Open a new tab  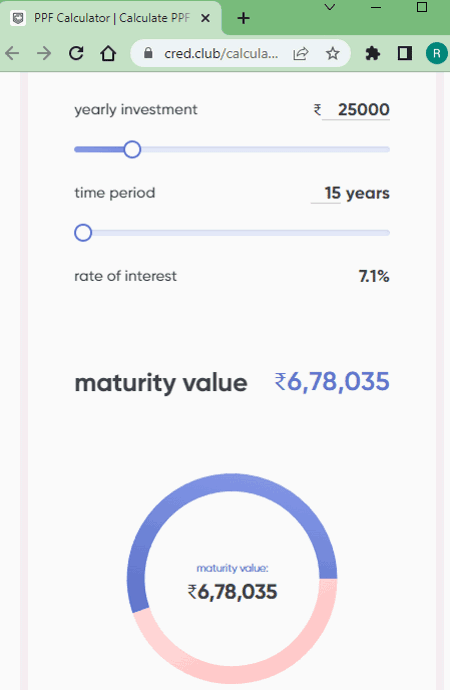pos(243,18)
